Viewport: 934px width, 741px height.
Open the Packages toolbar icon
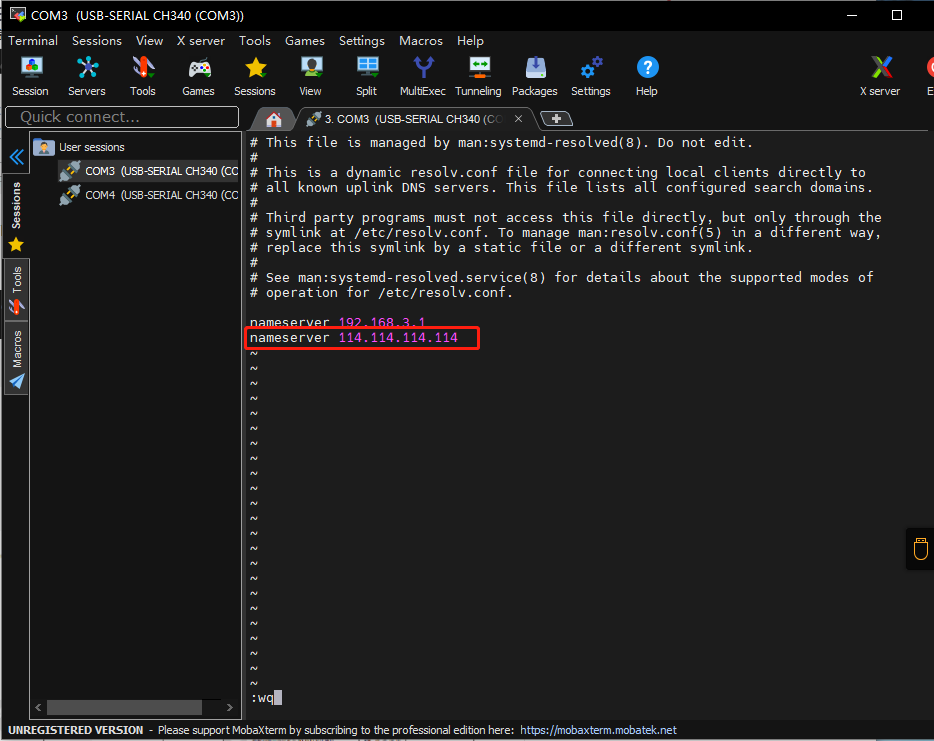[x=535, y=76]
